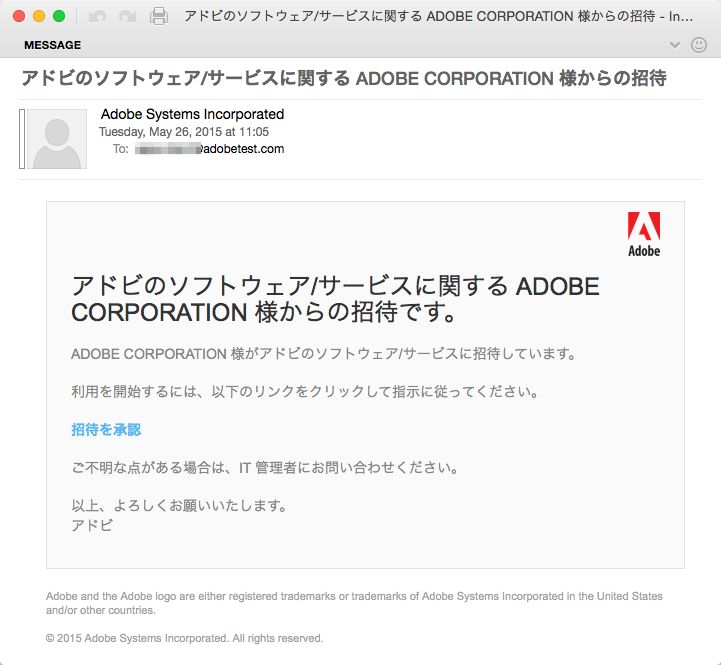Click the Tuesday, May 26, 2015 date
Screen dimensions: 721x665
click(184, 131)
